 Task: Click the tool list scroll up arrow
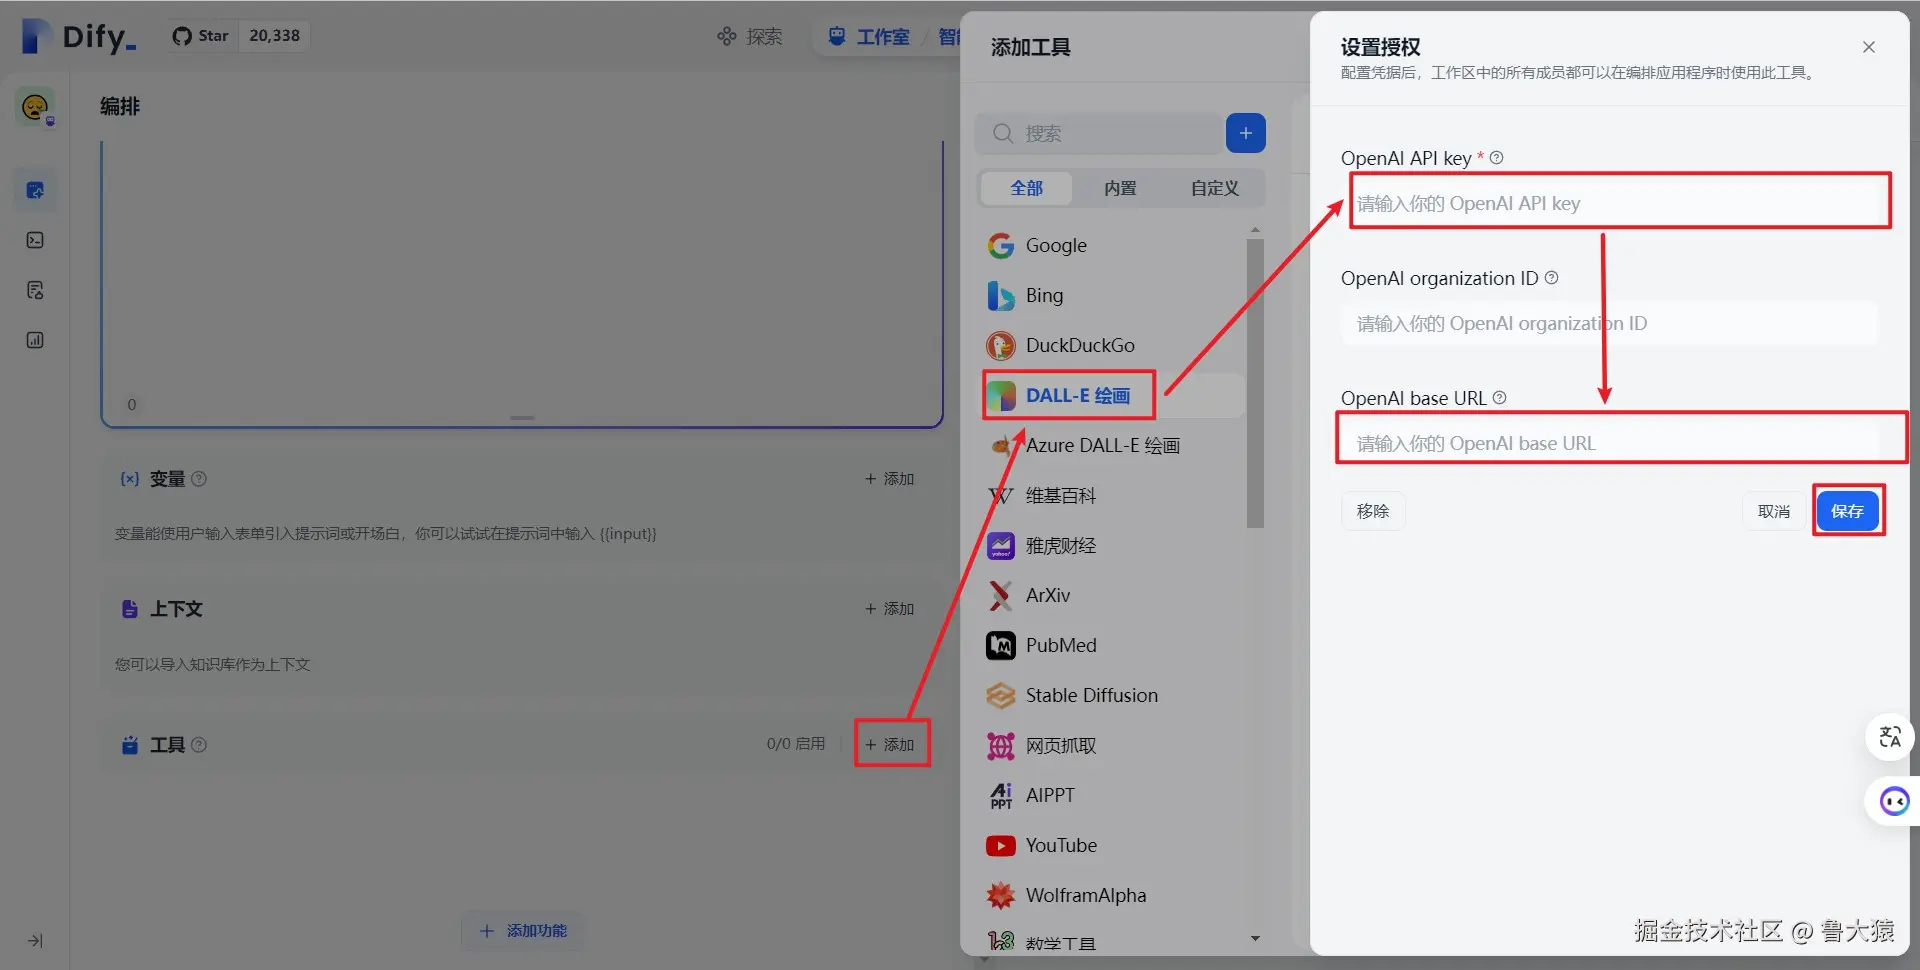pos(1255,231)
